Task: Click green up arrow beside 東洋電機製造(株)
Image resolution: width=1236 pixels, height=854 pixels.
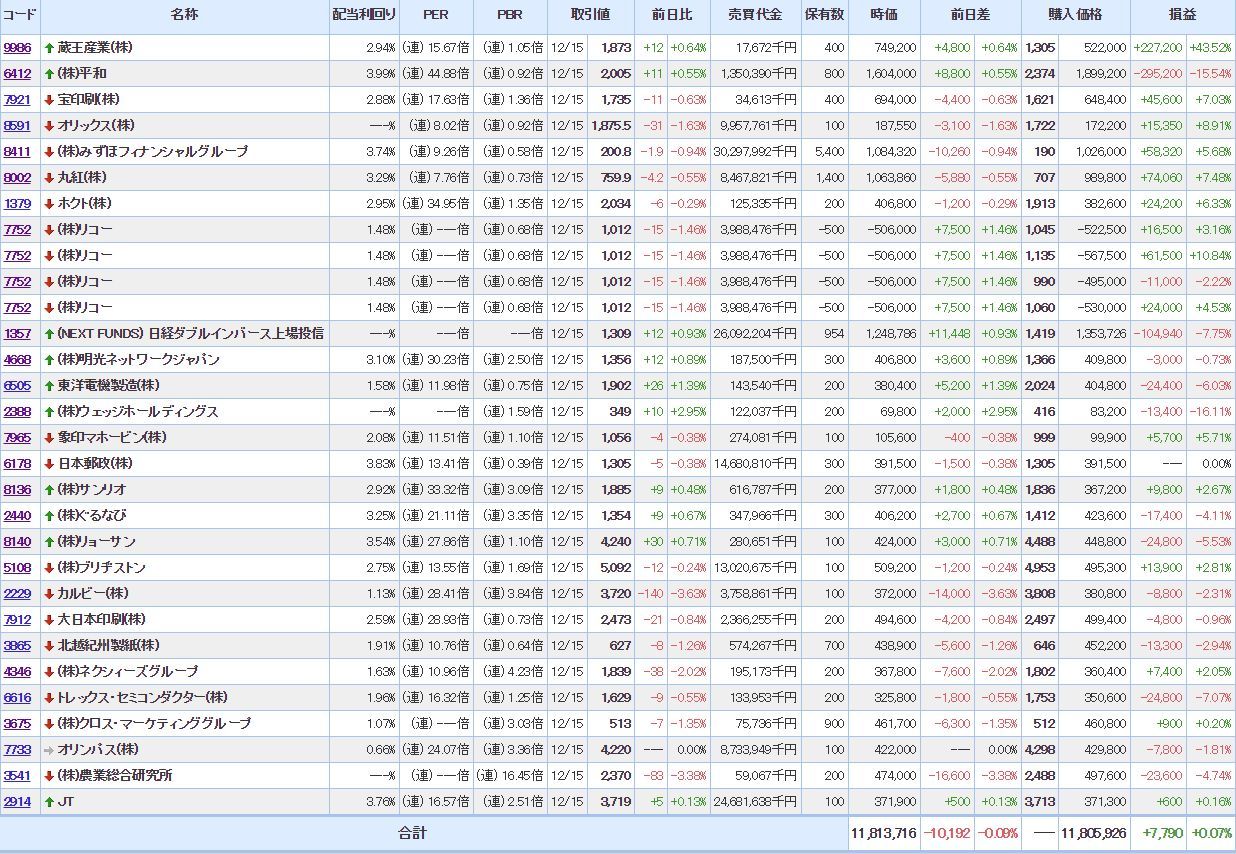Action: 49,386
